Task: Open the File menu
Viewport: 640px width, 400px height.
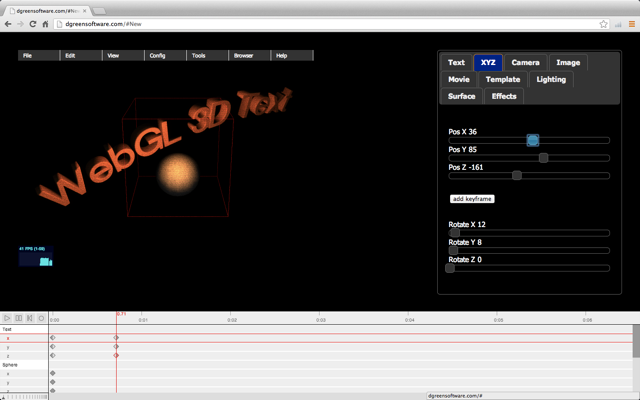Action: pos(27,56)
